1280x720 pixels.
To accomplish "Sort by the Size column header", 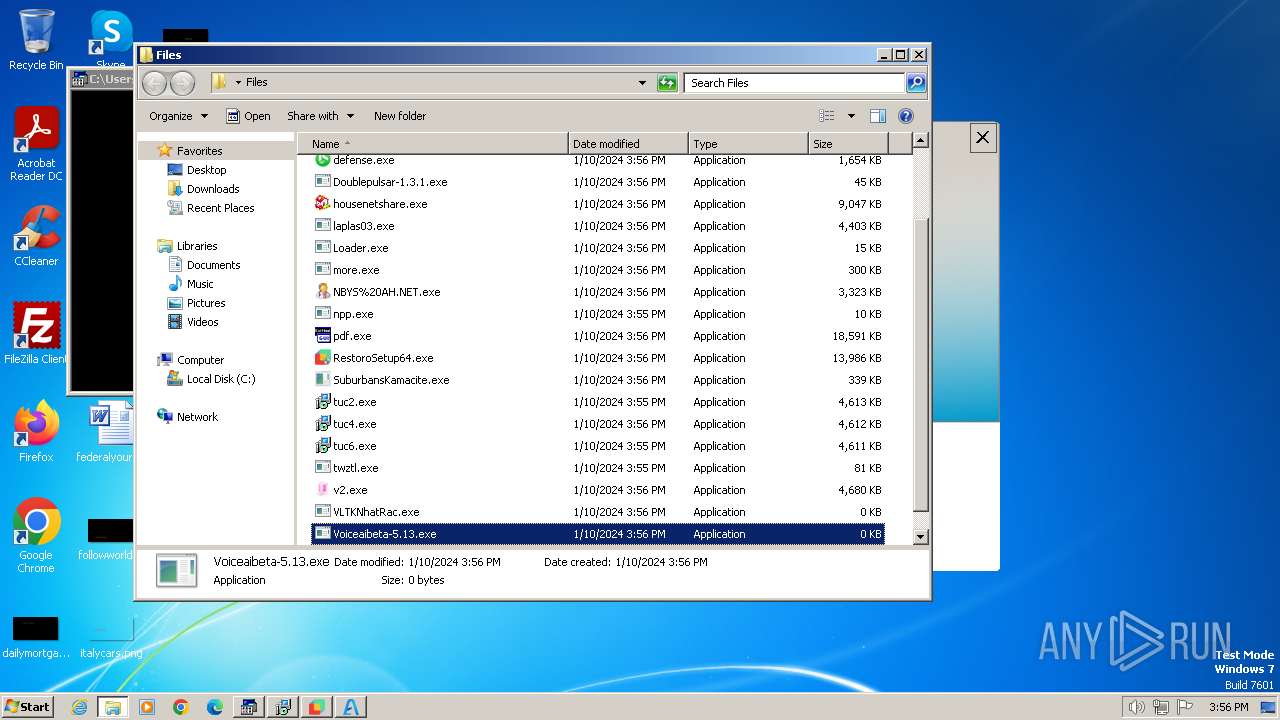I will coord(848,144).
